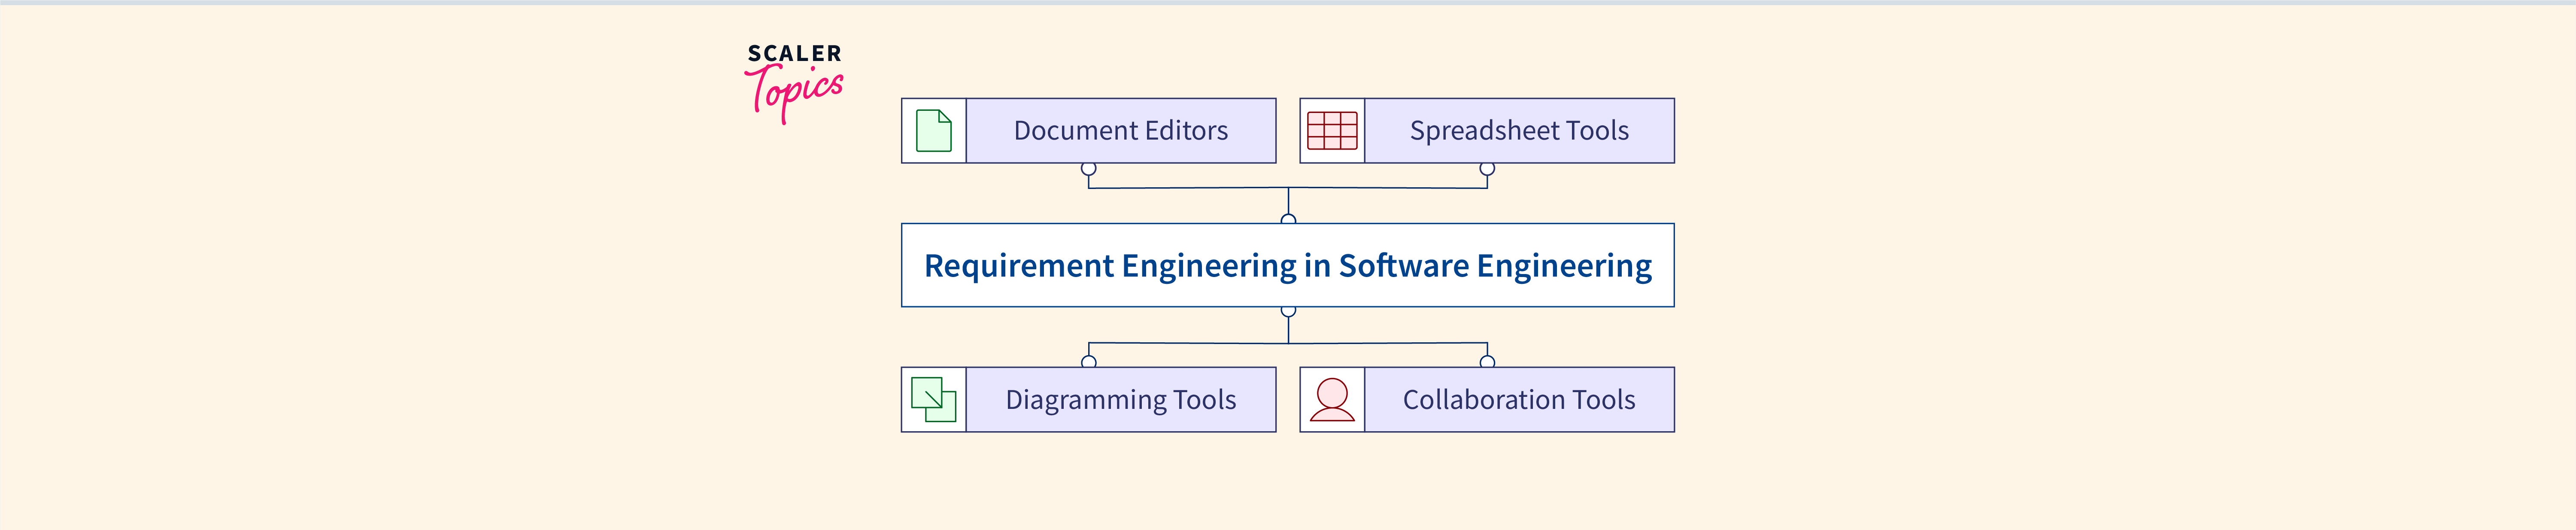Click the Requirement Engineering in Software Engineering title
2576x530 pixels.
[1287, 266]
